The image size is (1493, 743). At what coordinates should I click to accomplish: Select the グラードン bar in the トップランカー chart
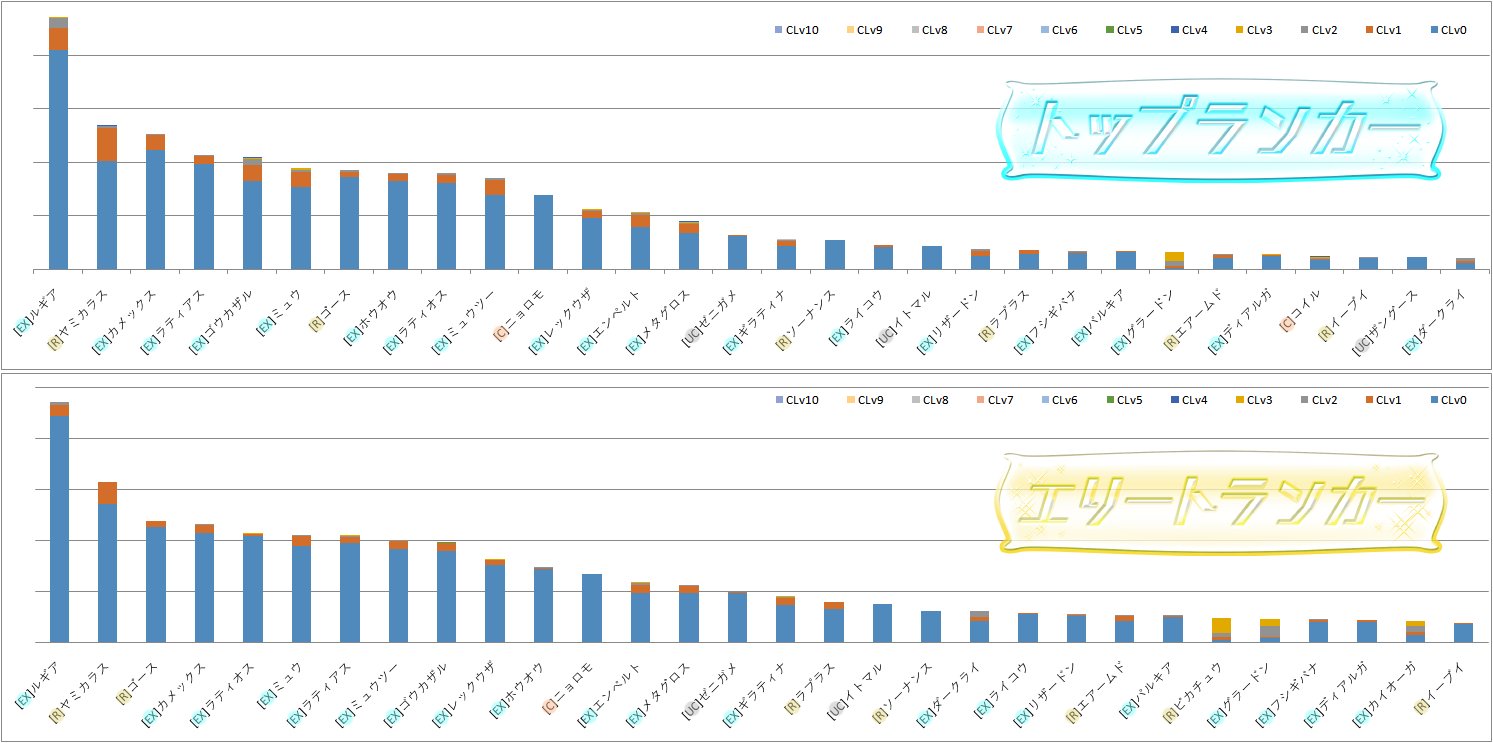[1175, 261]
